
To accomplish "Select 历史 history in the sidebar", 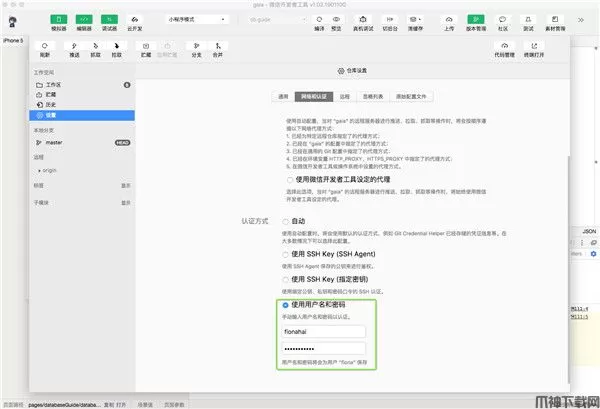I will (82, 104).
